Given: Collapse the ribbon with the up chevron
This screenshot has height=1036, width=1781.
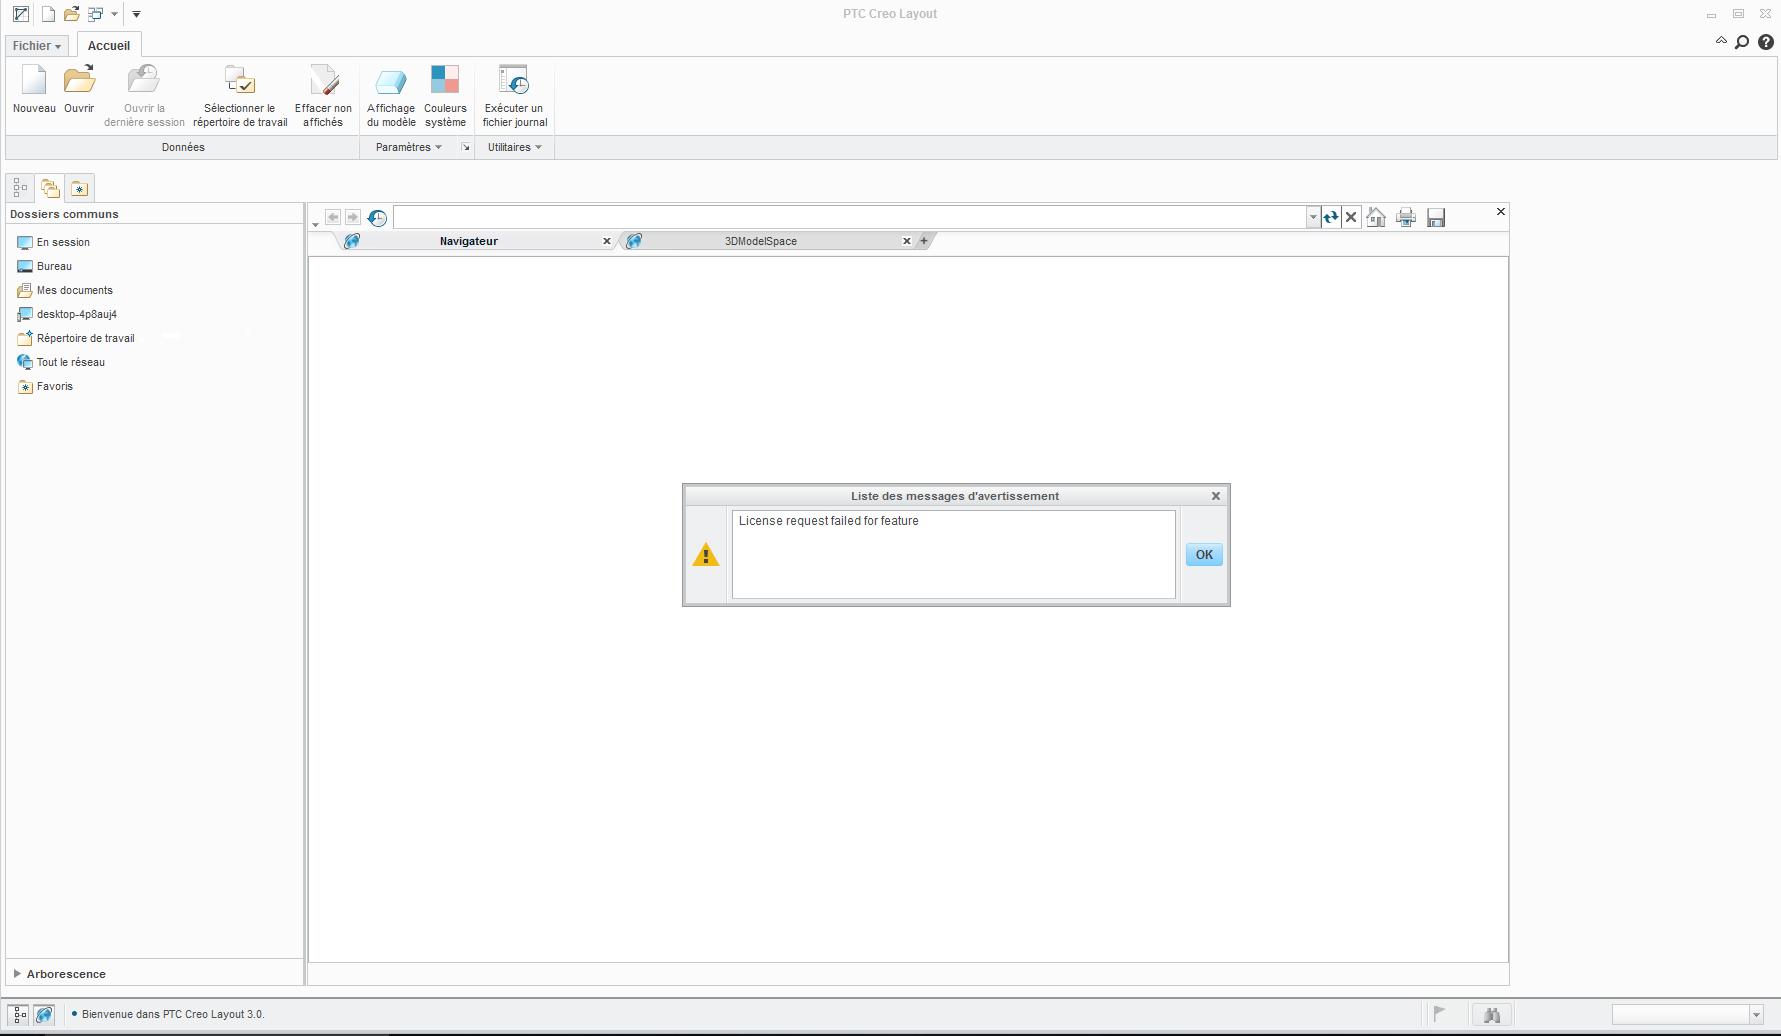Looking at the screenshot, I should pos(1721,41).
